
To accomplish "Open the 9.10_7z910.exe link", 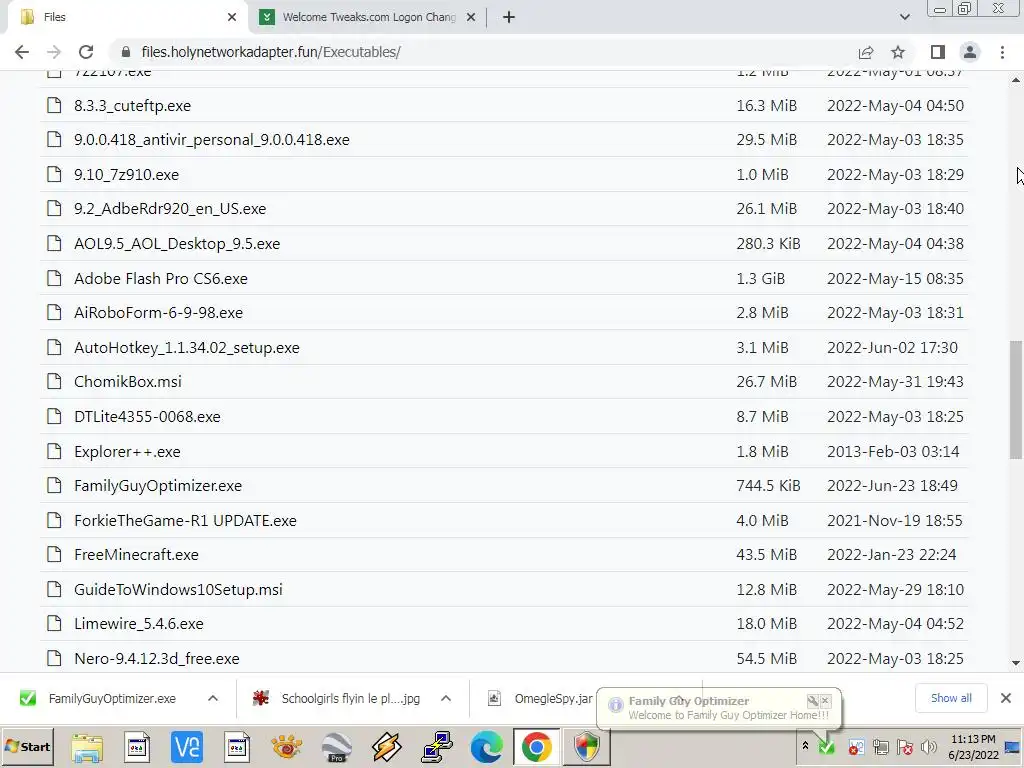I will pos(126,175).
